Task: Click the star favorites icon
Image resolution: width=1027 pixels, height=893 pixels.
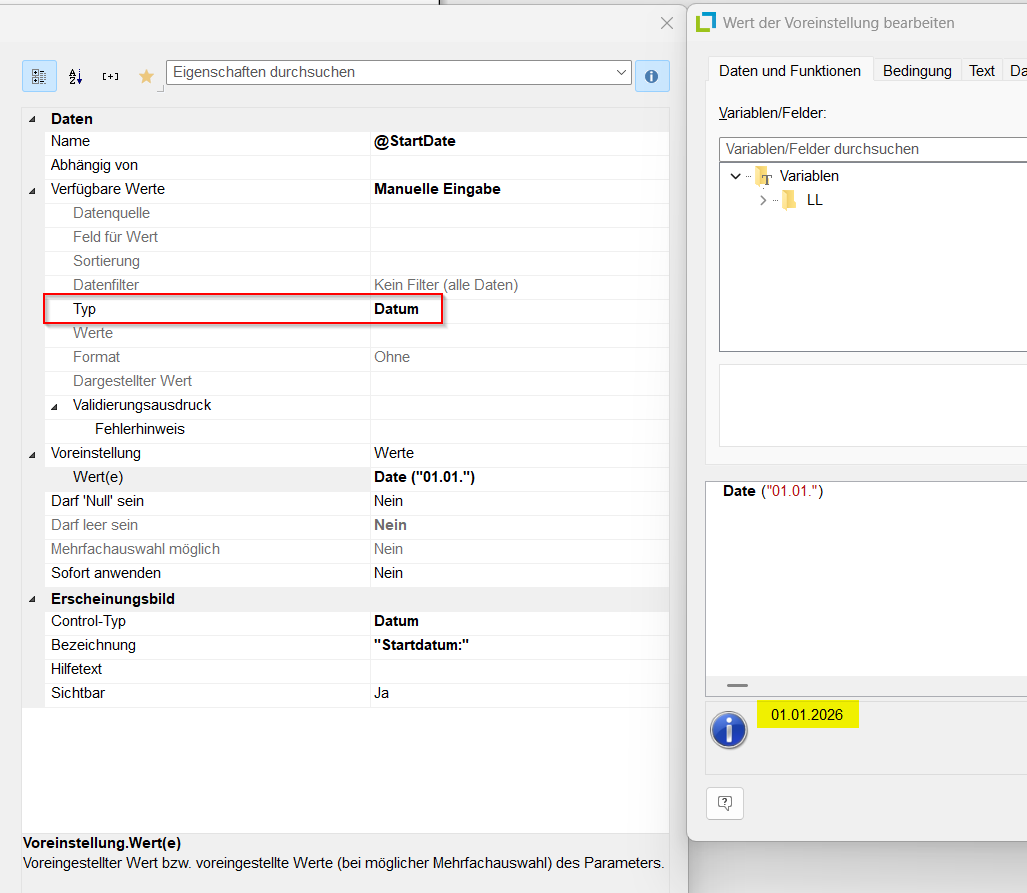Action: point(146,76)
